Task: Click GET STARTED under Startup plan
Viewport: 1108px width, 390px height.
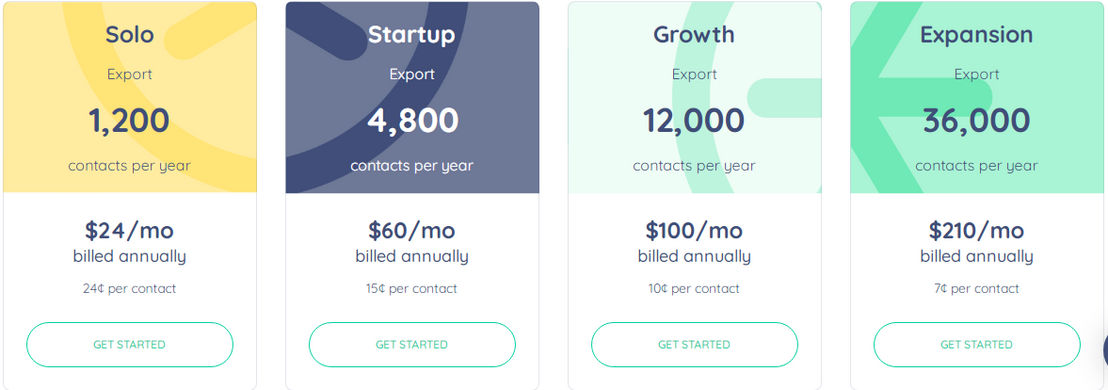Action: [412, 345]
